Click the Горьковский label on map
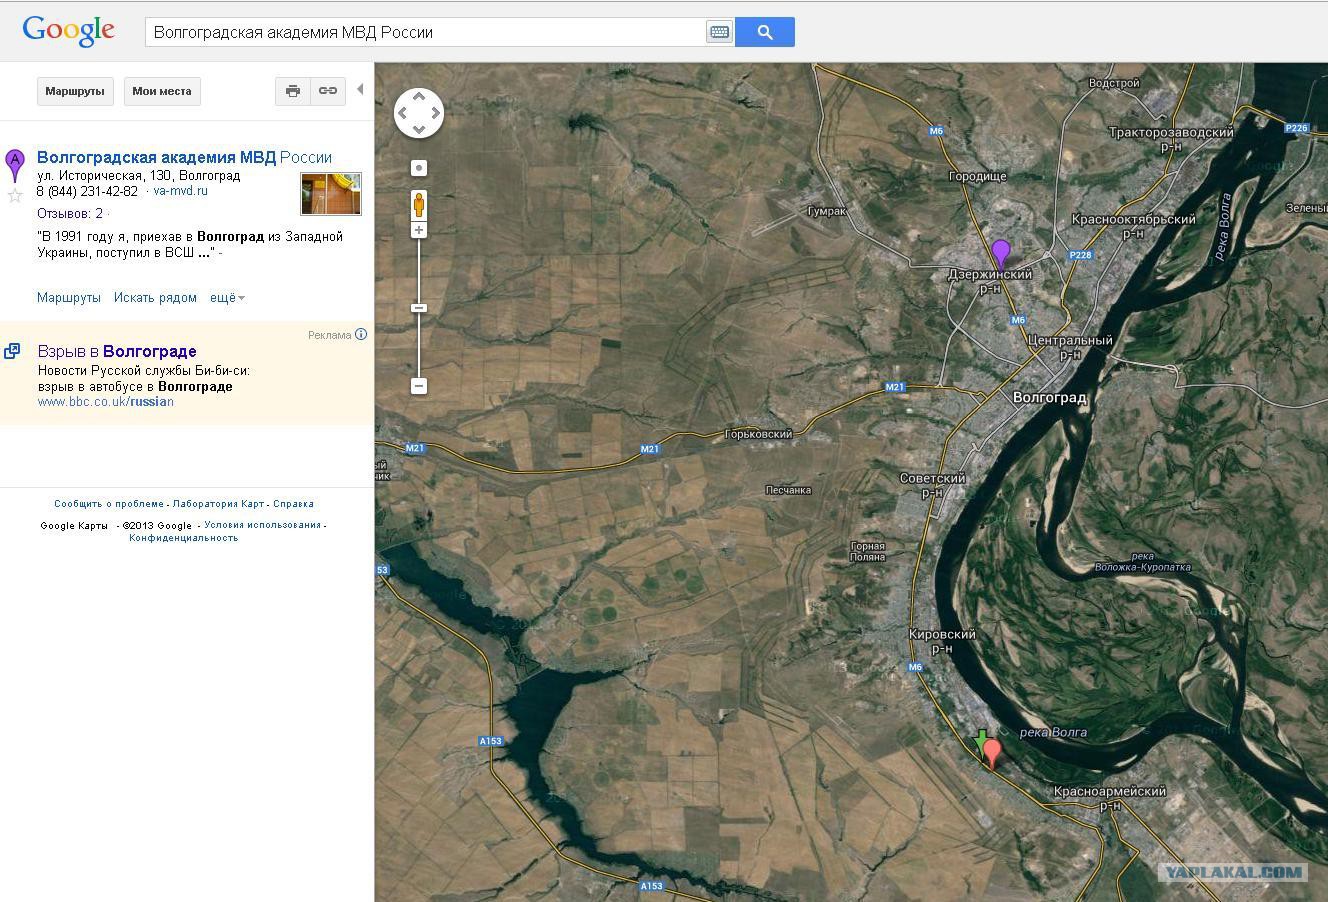 (x=758, y=434)
